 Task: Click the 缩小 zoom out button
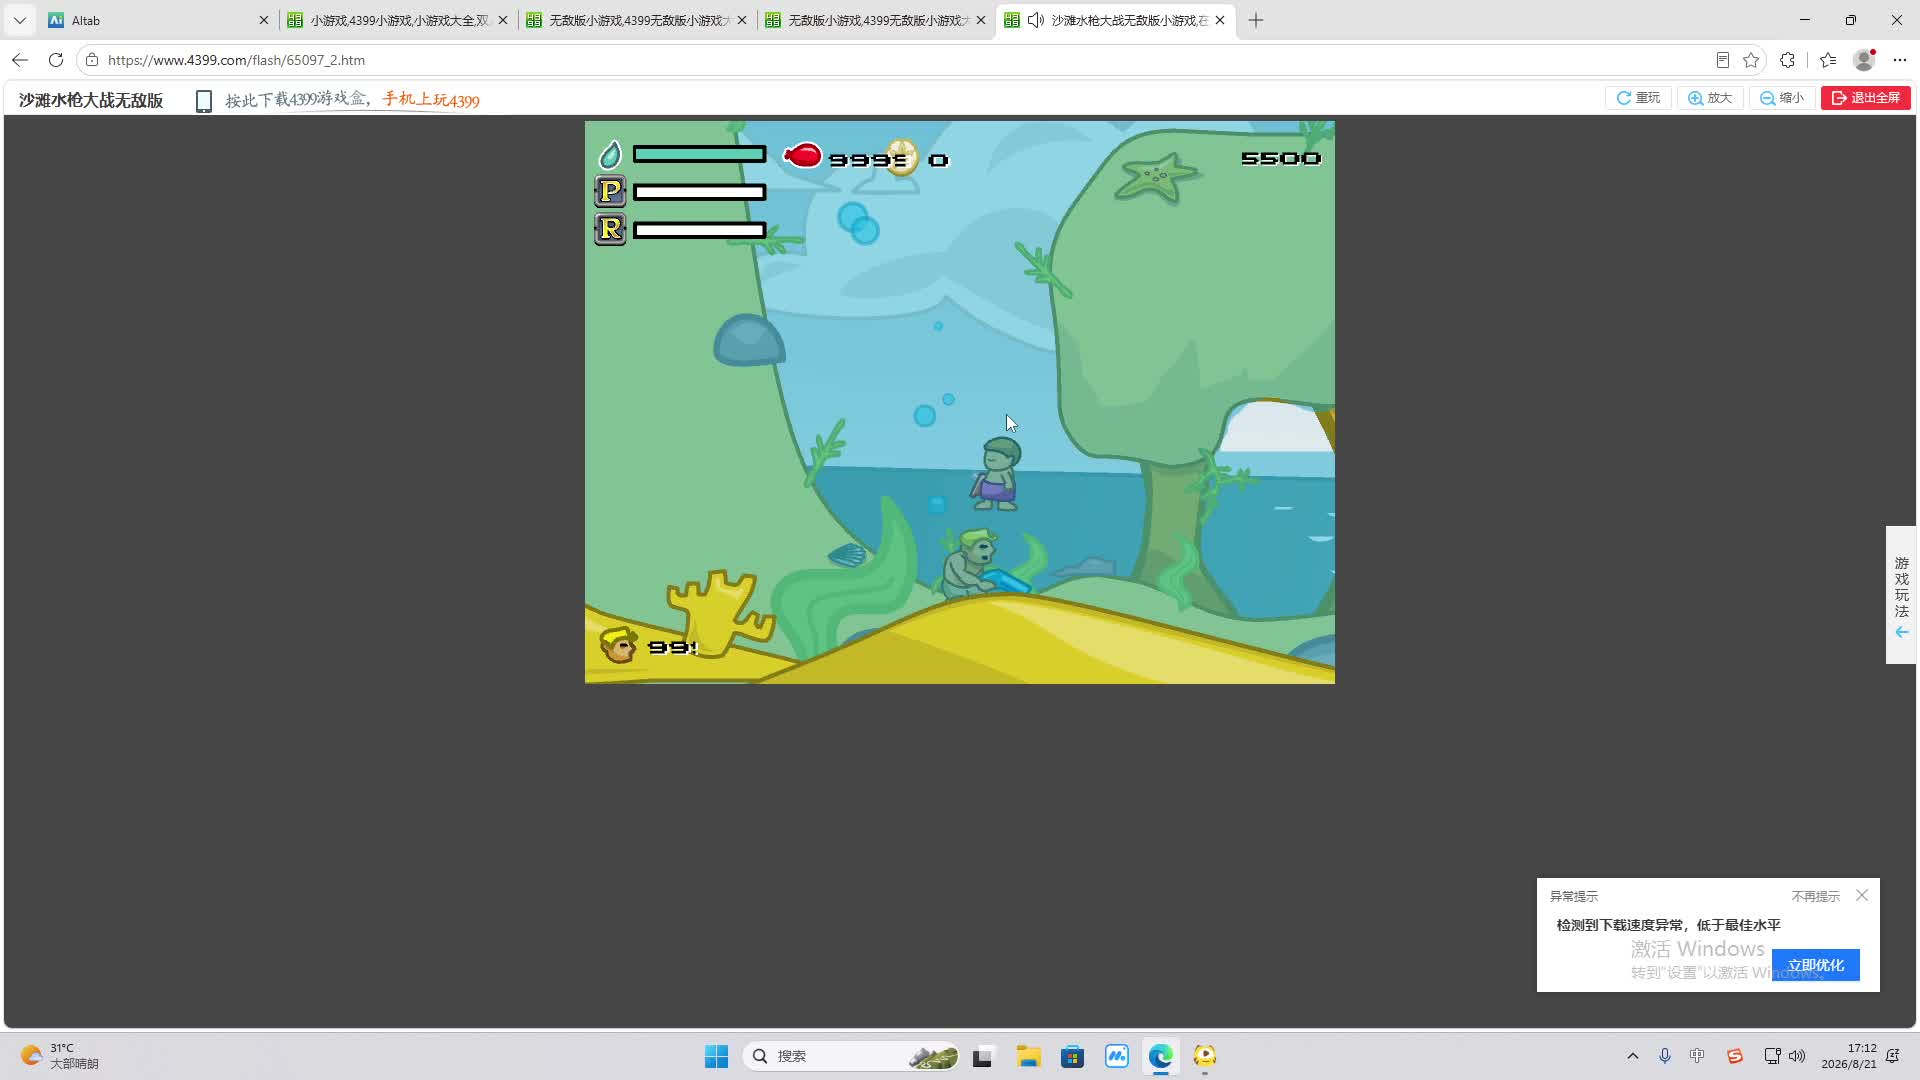click(x=1782, y=98)
